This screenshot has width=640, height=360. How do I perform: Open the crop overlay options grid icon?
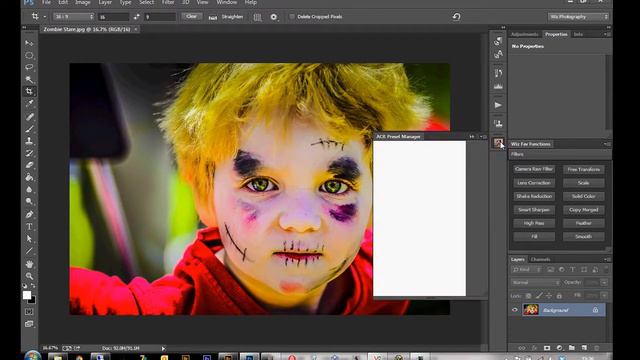[x=257, y=17]
